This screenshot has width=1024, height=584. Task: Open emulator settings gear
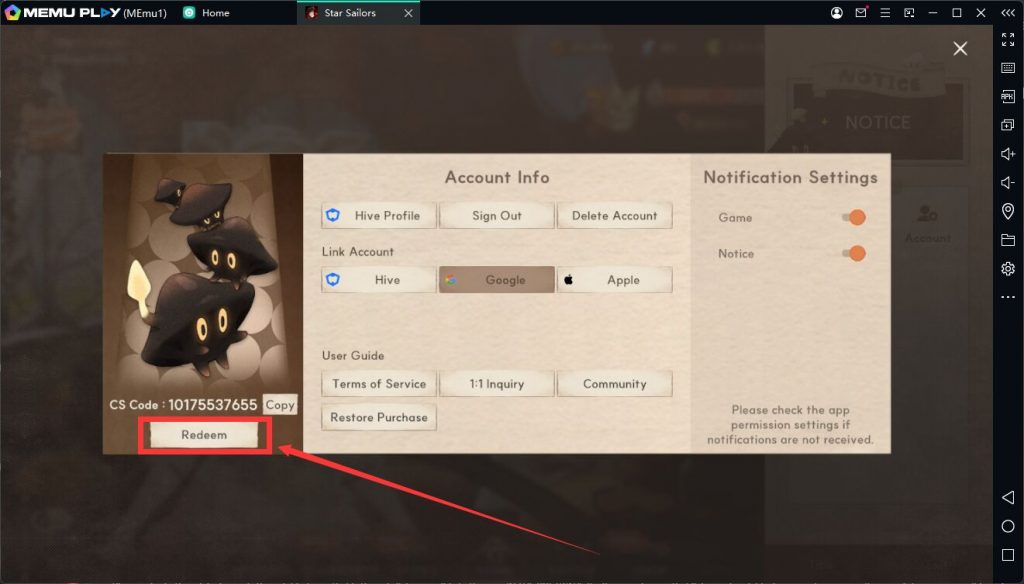pyautogui.click(x=1008, y=268)
